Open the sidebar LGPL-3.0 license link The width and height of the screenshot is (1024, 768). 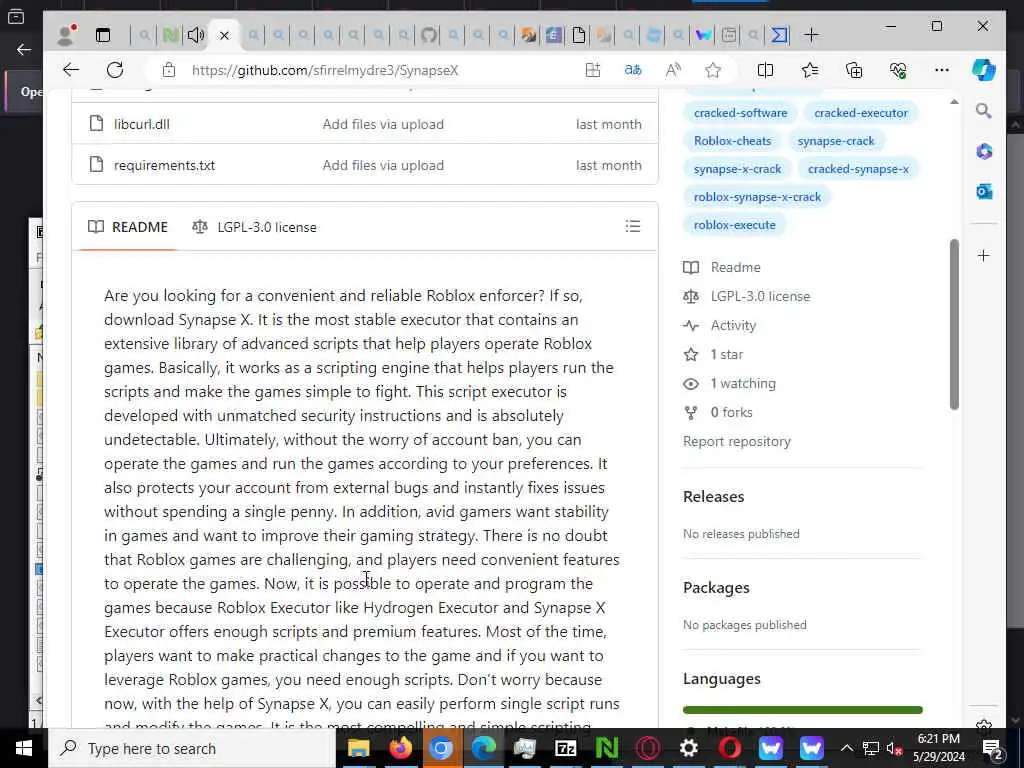pos(746,296)
